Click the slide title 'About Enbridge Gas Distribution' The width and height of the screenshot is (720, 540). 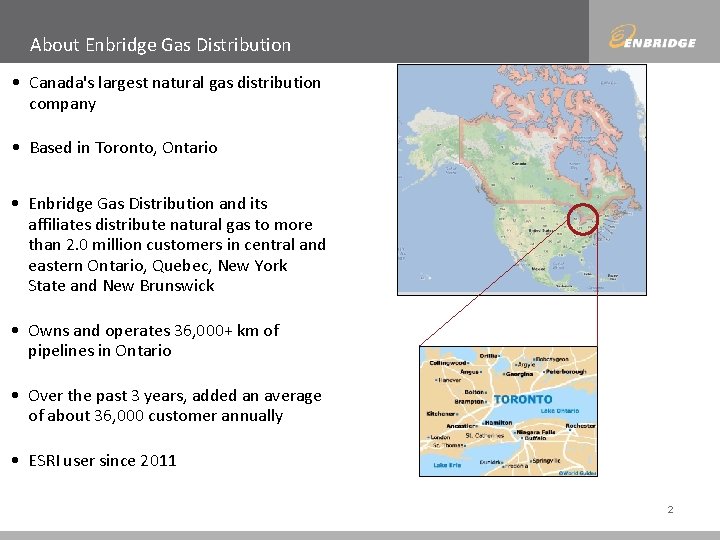point(160,45)
